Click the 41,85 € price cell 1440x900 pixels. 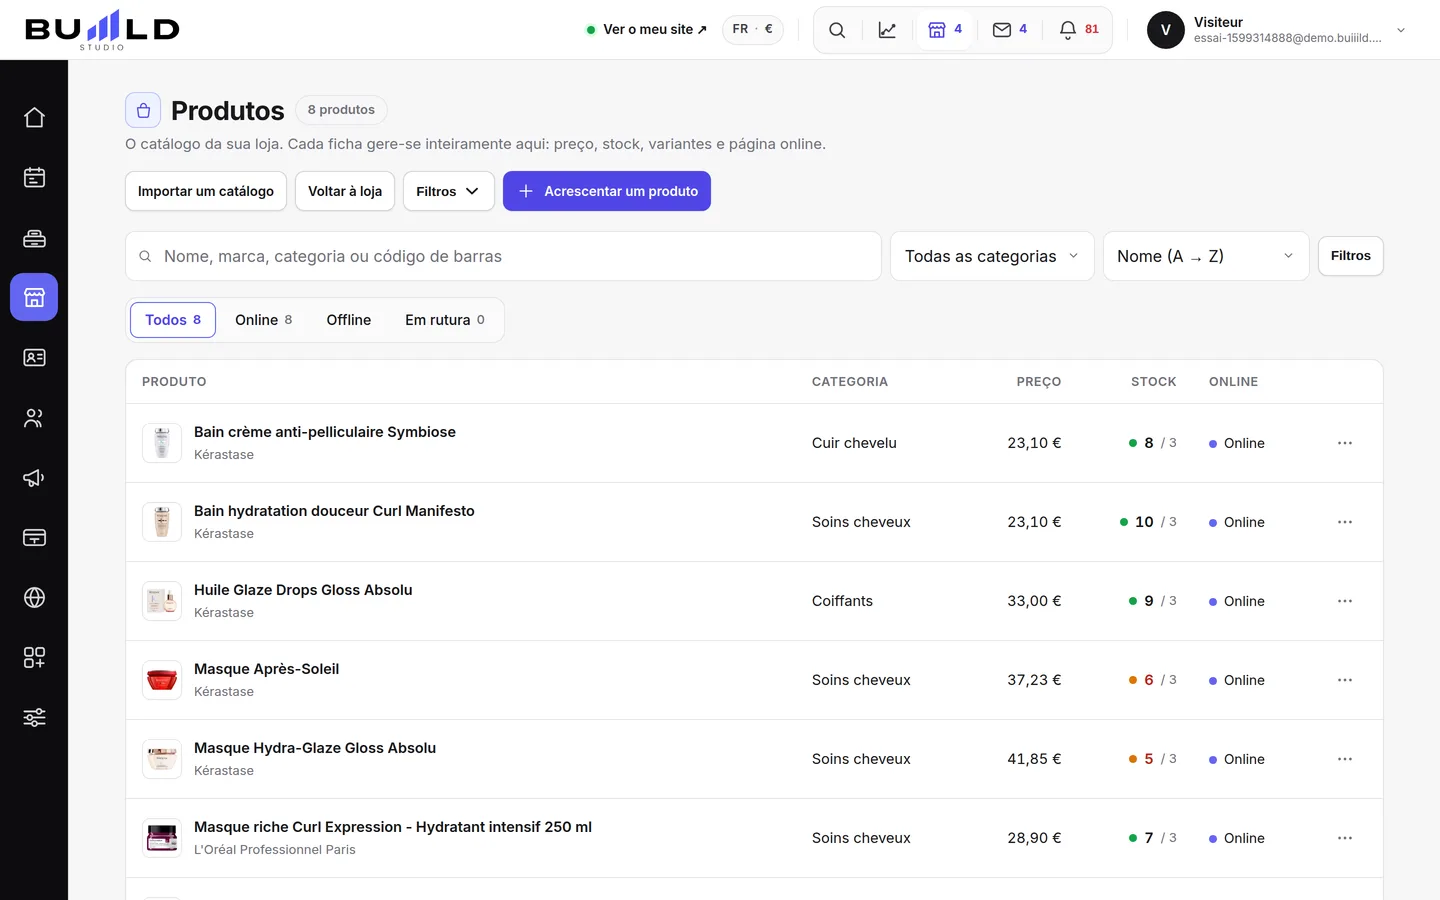click(x=1034, y=759)
